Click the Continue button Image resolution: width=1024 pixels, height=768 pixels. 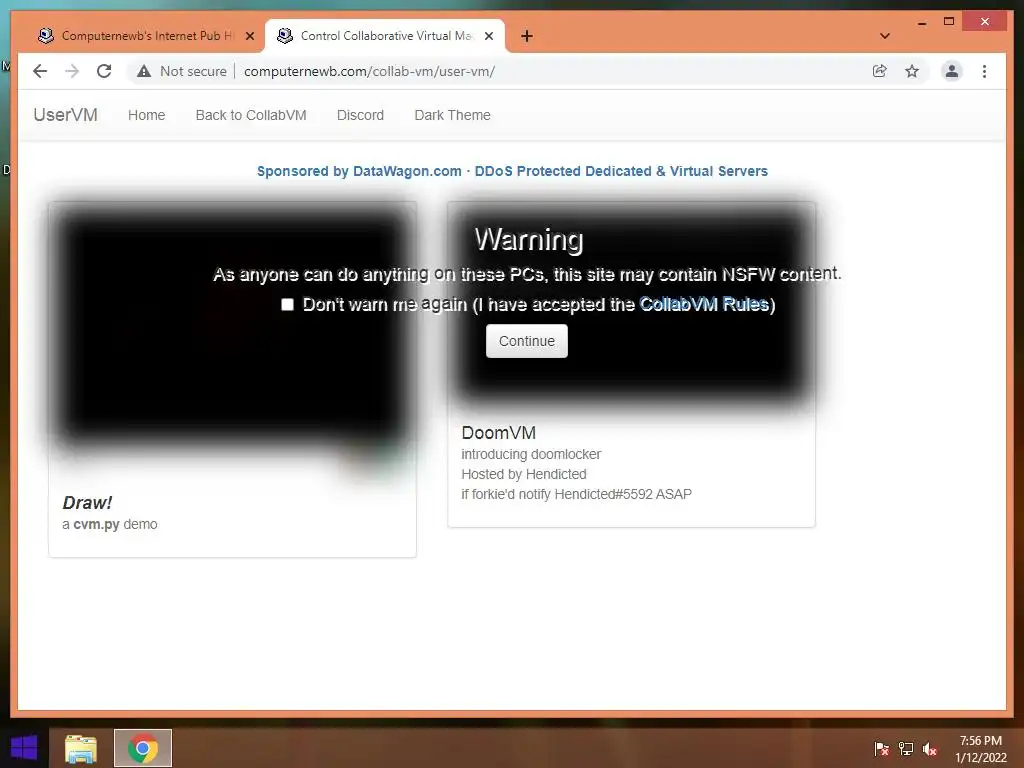point(526,341)
